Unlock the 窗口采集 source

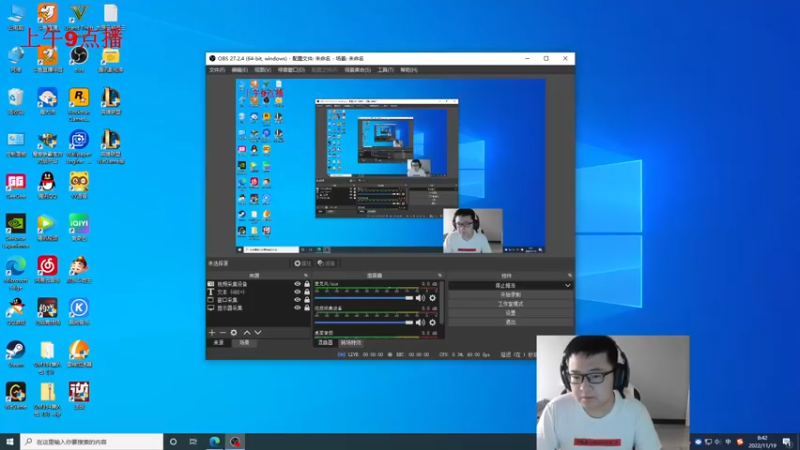(307, 300)
